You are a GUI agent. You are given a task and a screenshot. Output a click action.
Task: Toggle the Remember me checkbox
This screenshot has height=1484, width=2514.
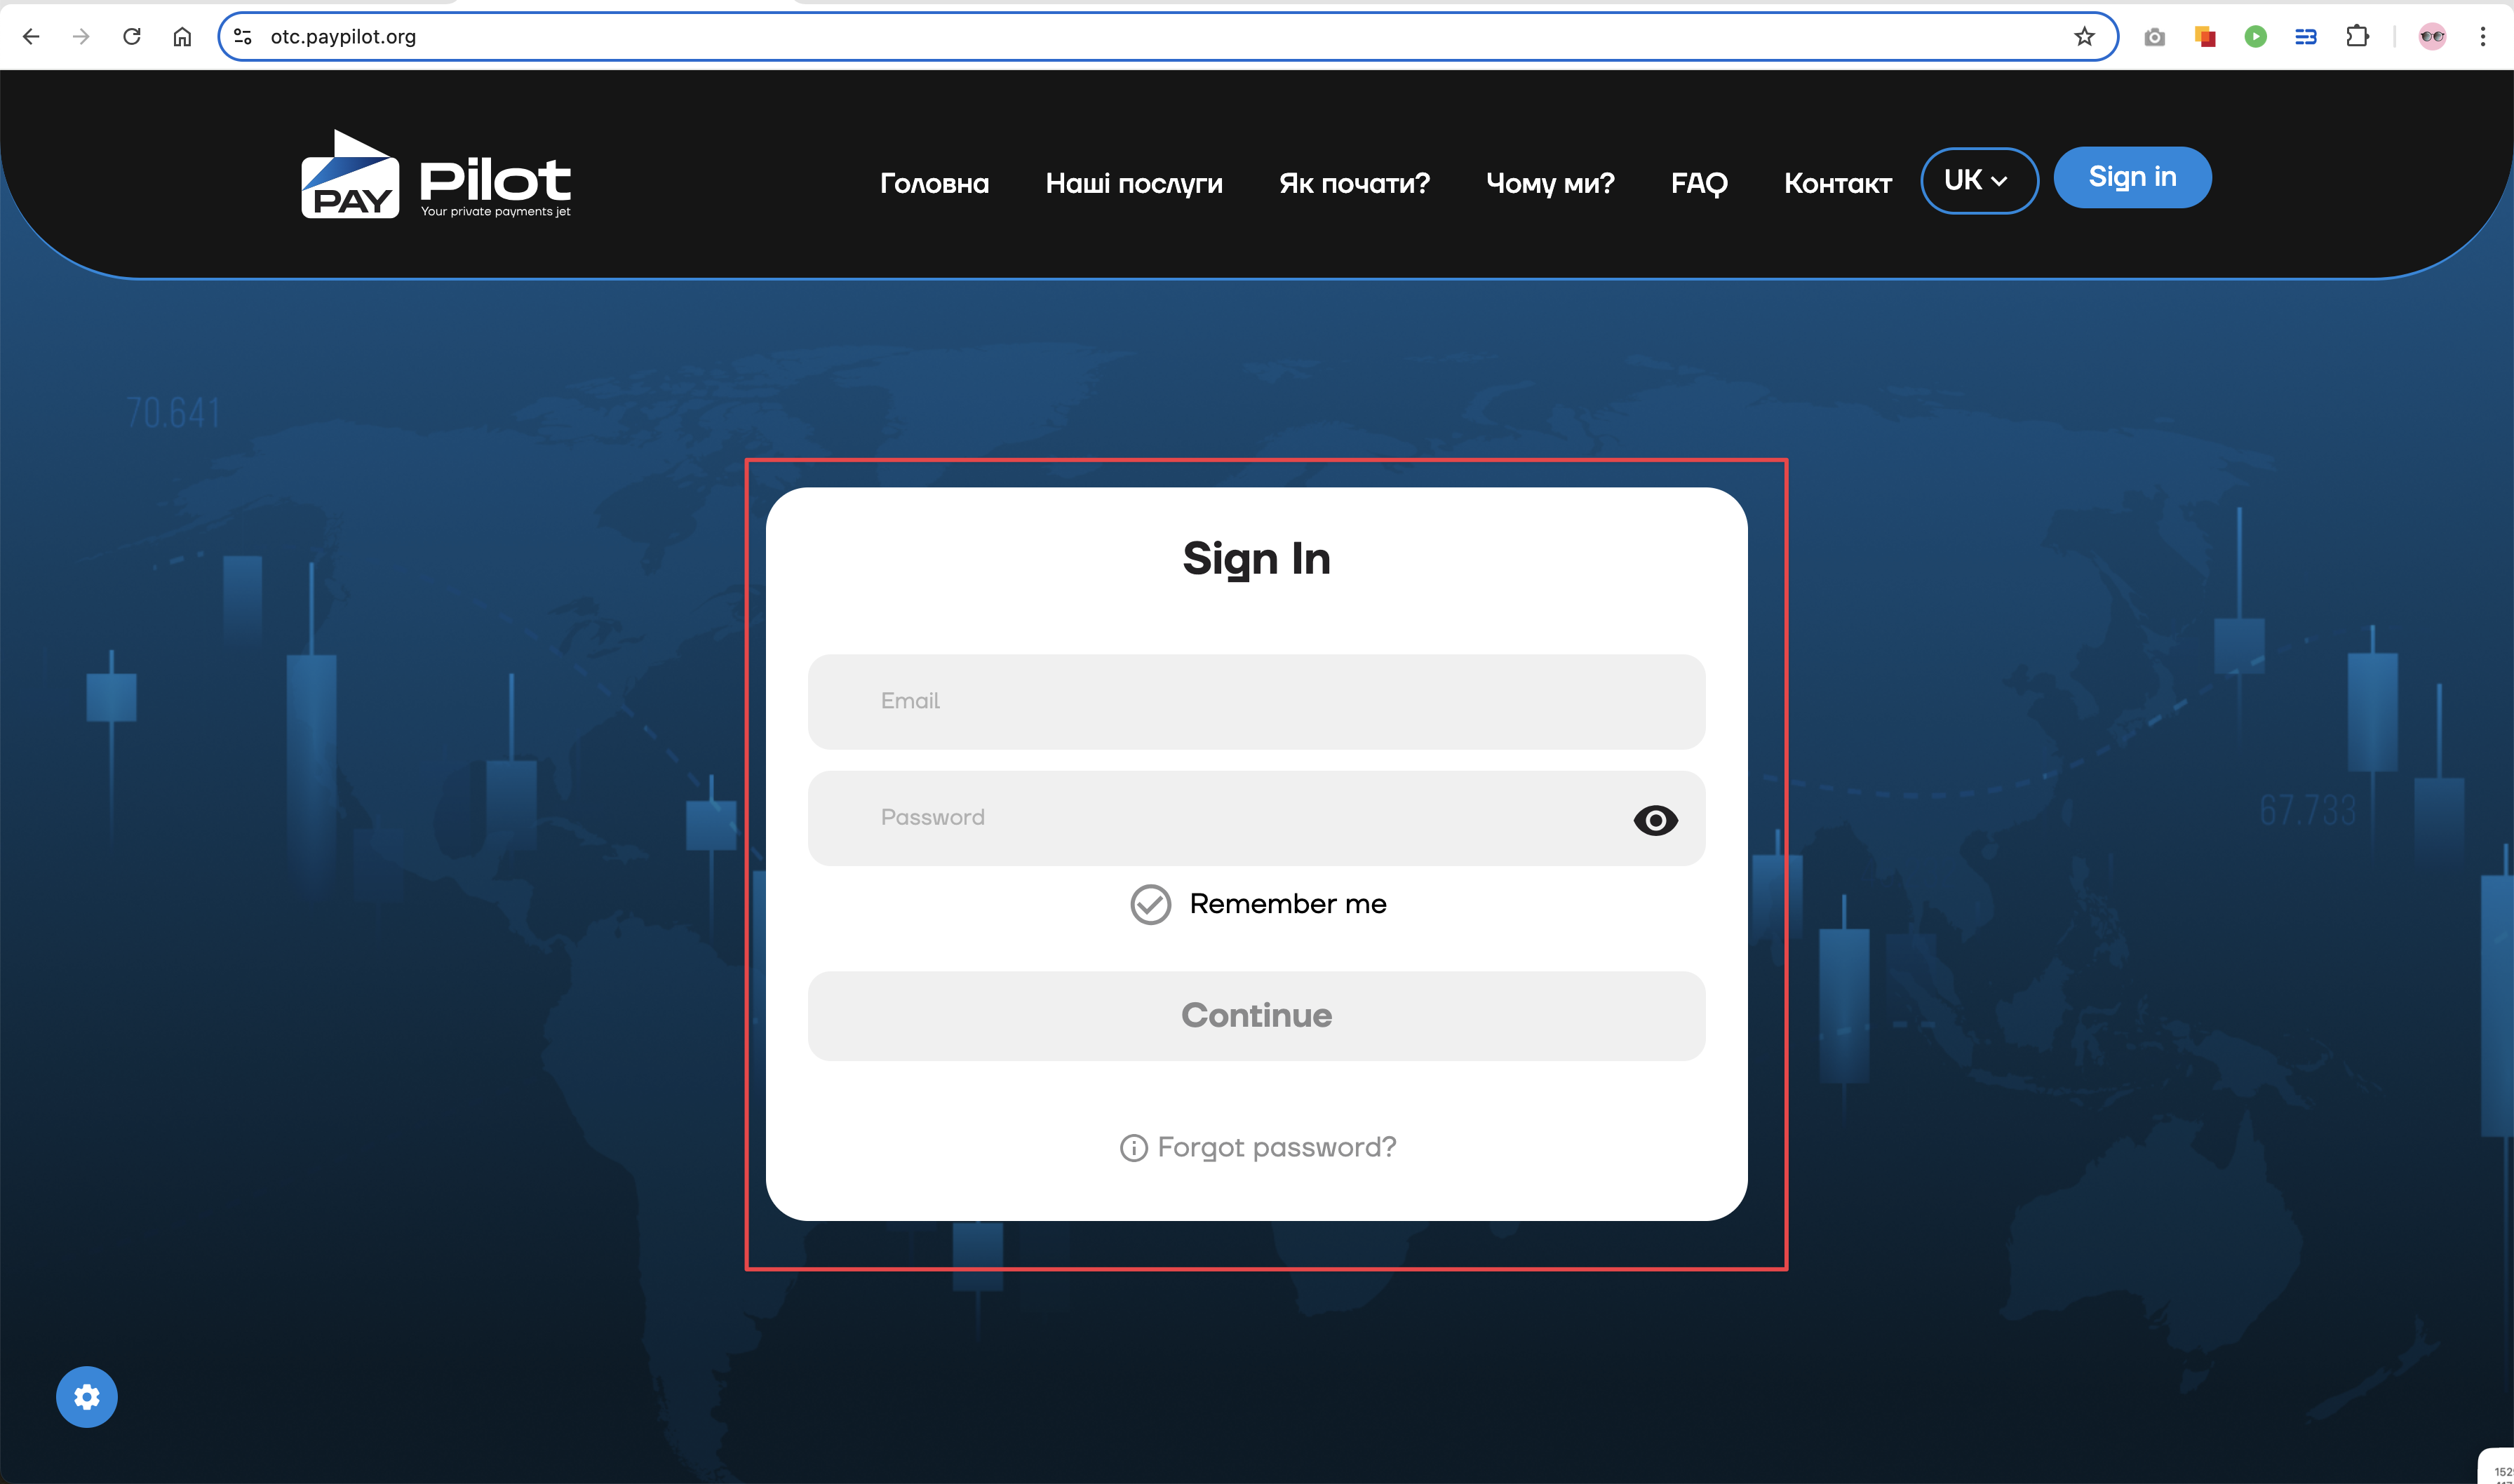[1150, 904]
